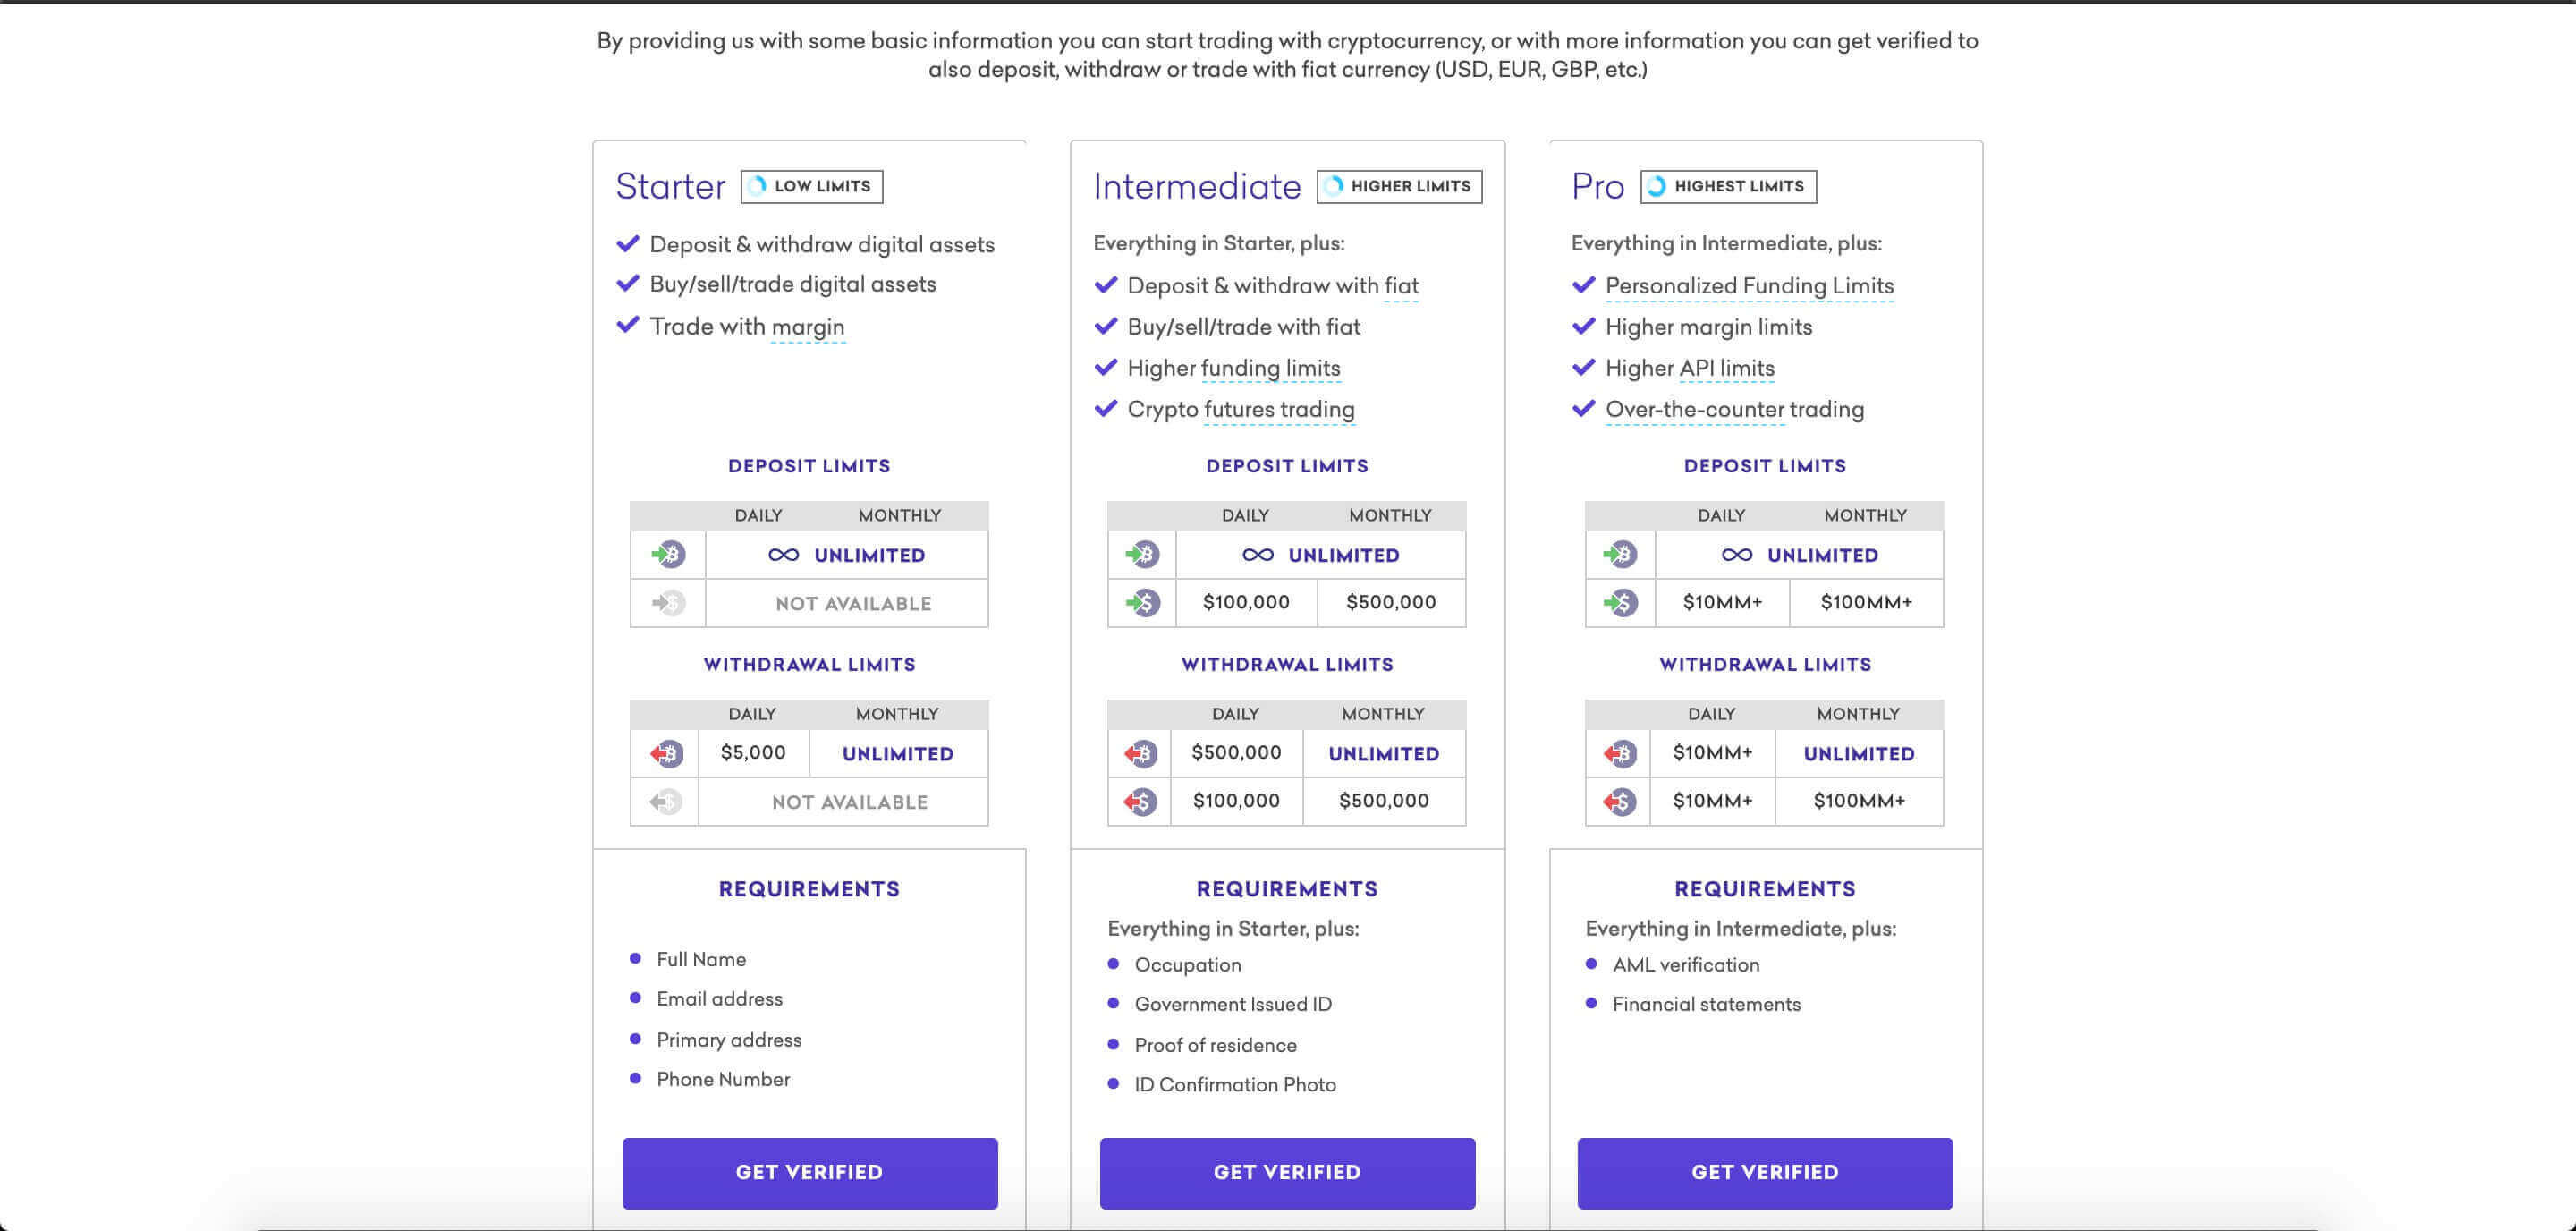Click the fiat deposit icon for Intermediate
2576x1231 pixels.
coord(1140,601)
